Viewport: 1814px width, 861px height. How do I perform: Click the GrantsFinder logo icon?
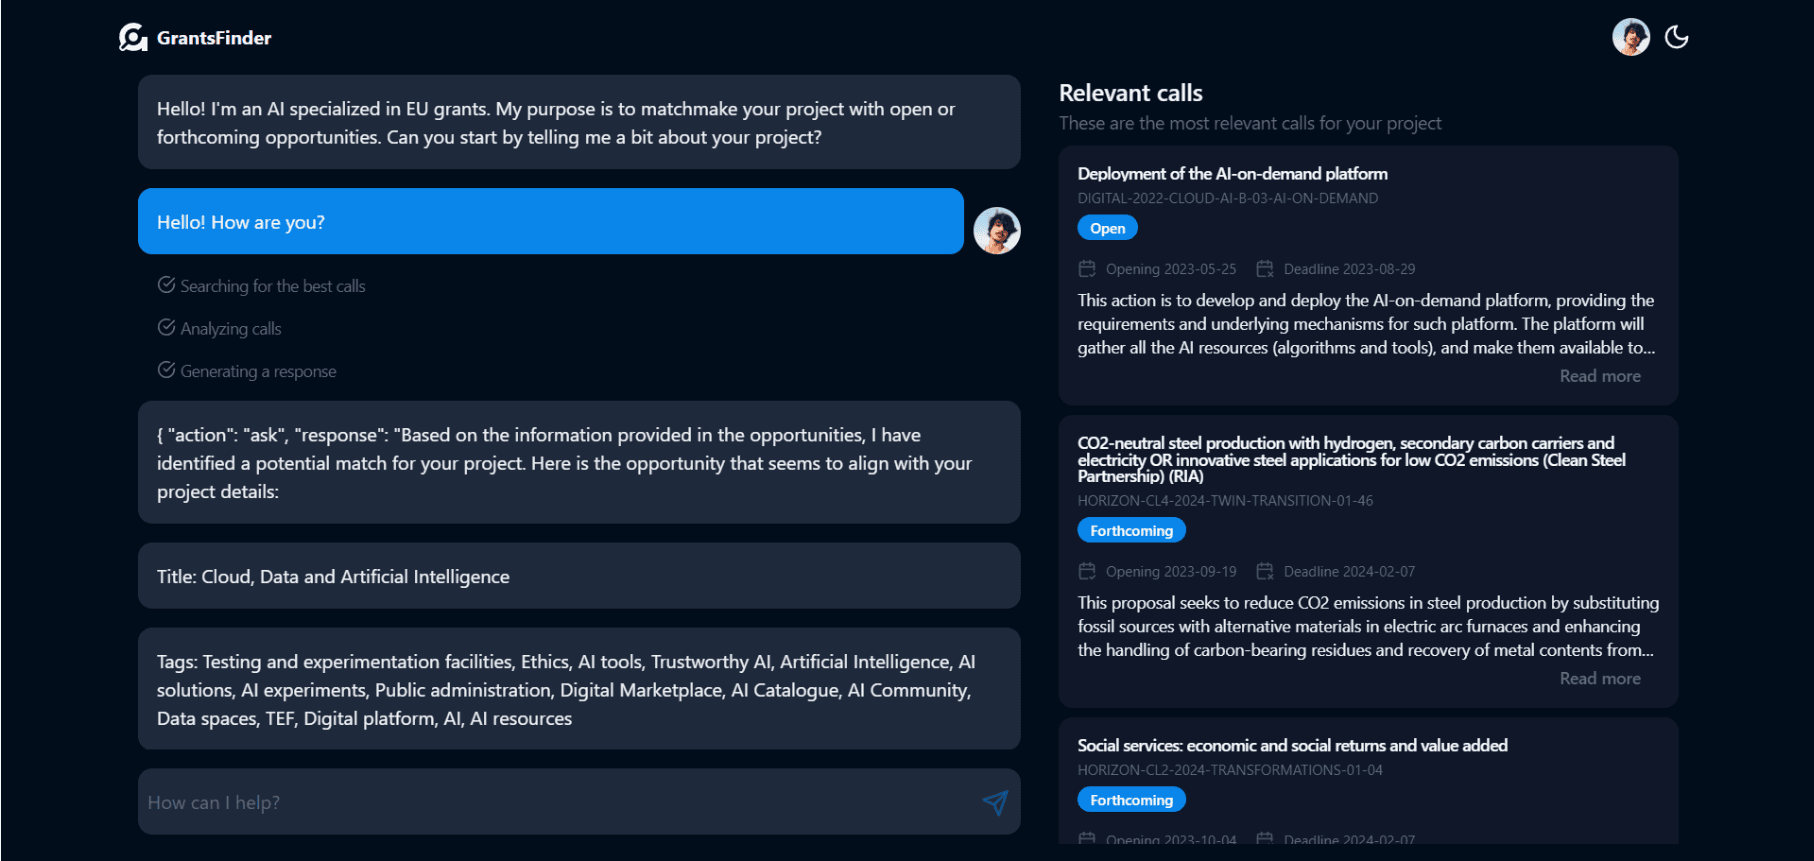point(133,38)
